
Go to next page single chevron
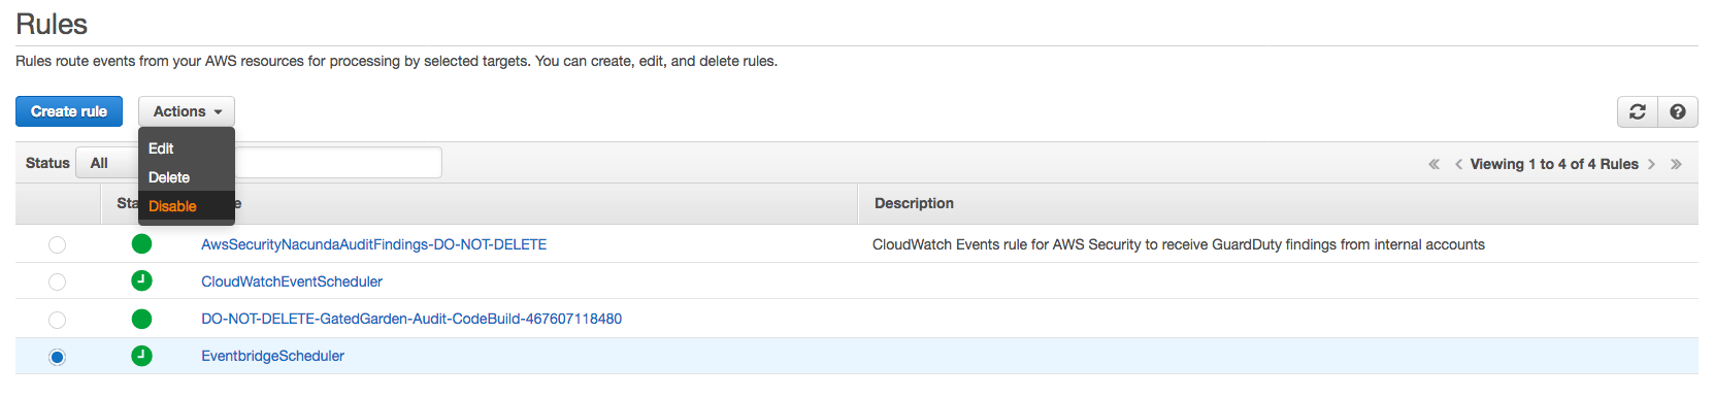point(1651,164)
